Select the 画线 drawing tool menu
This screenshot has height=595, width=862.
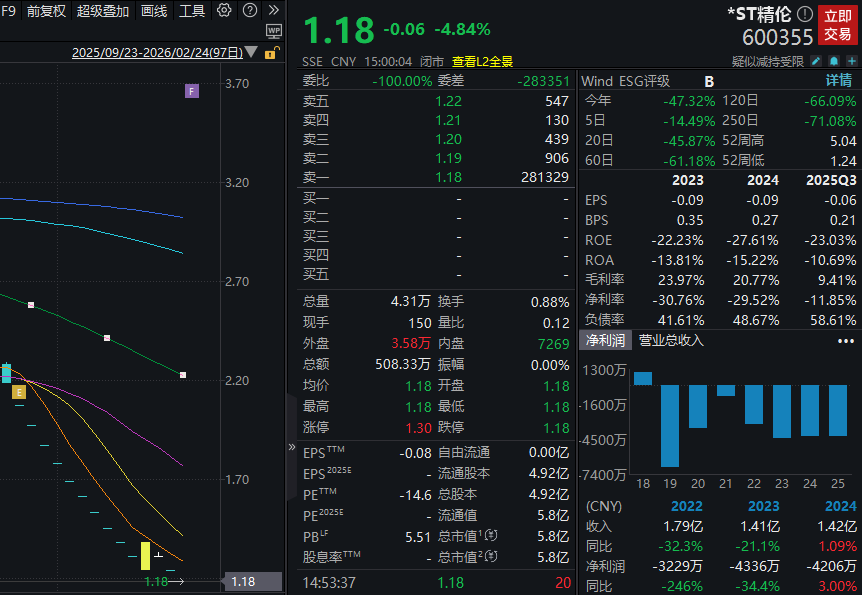point(154,11)
